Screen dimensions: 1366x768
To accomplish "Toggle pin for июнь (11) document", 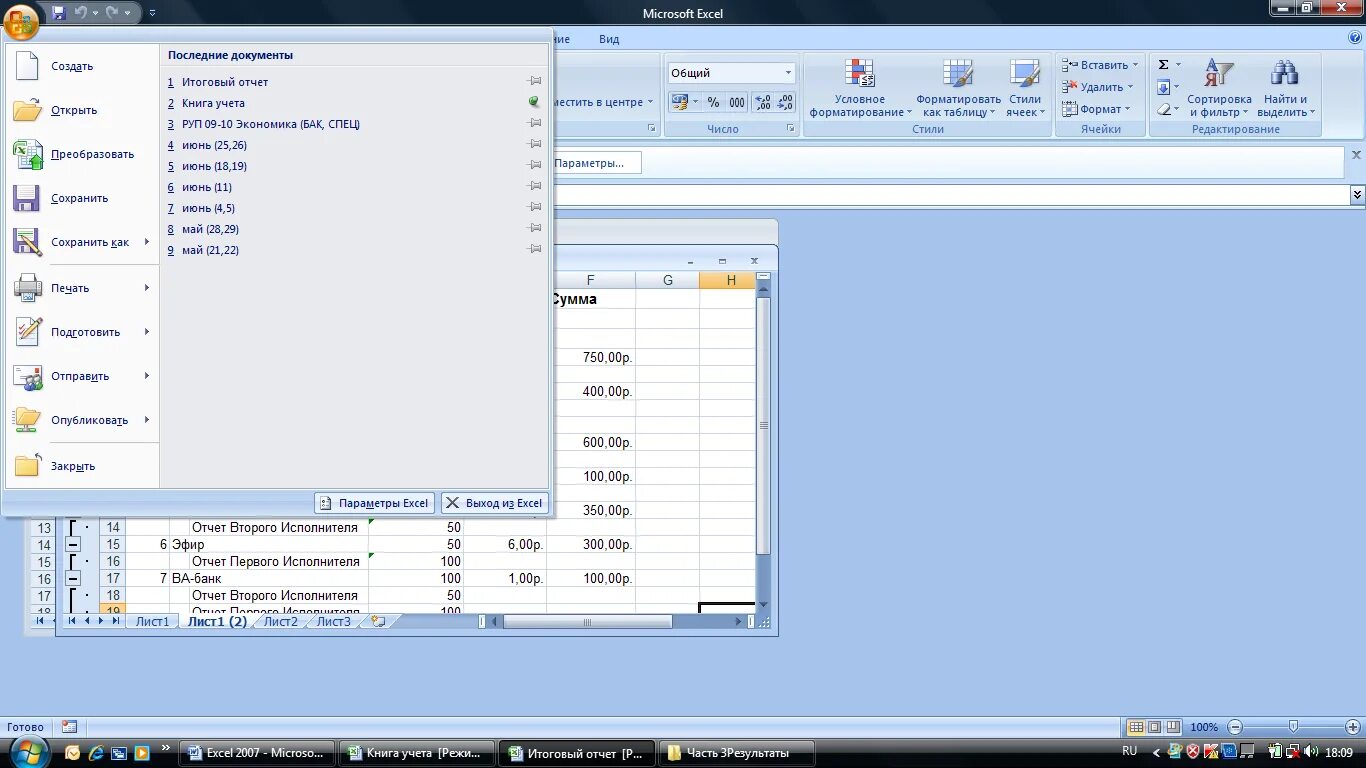I will (x=535, y=186).
